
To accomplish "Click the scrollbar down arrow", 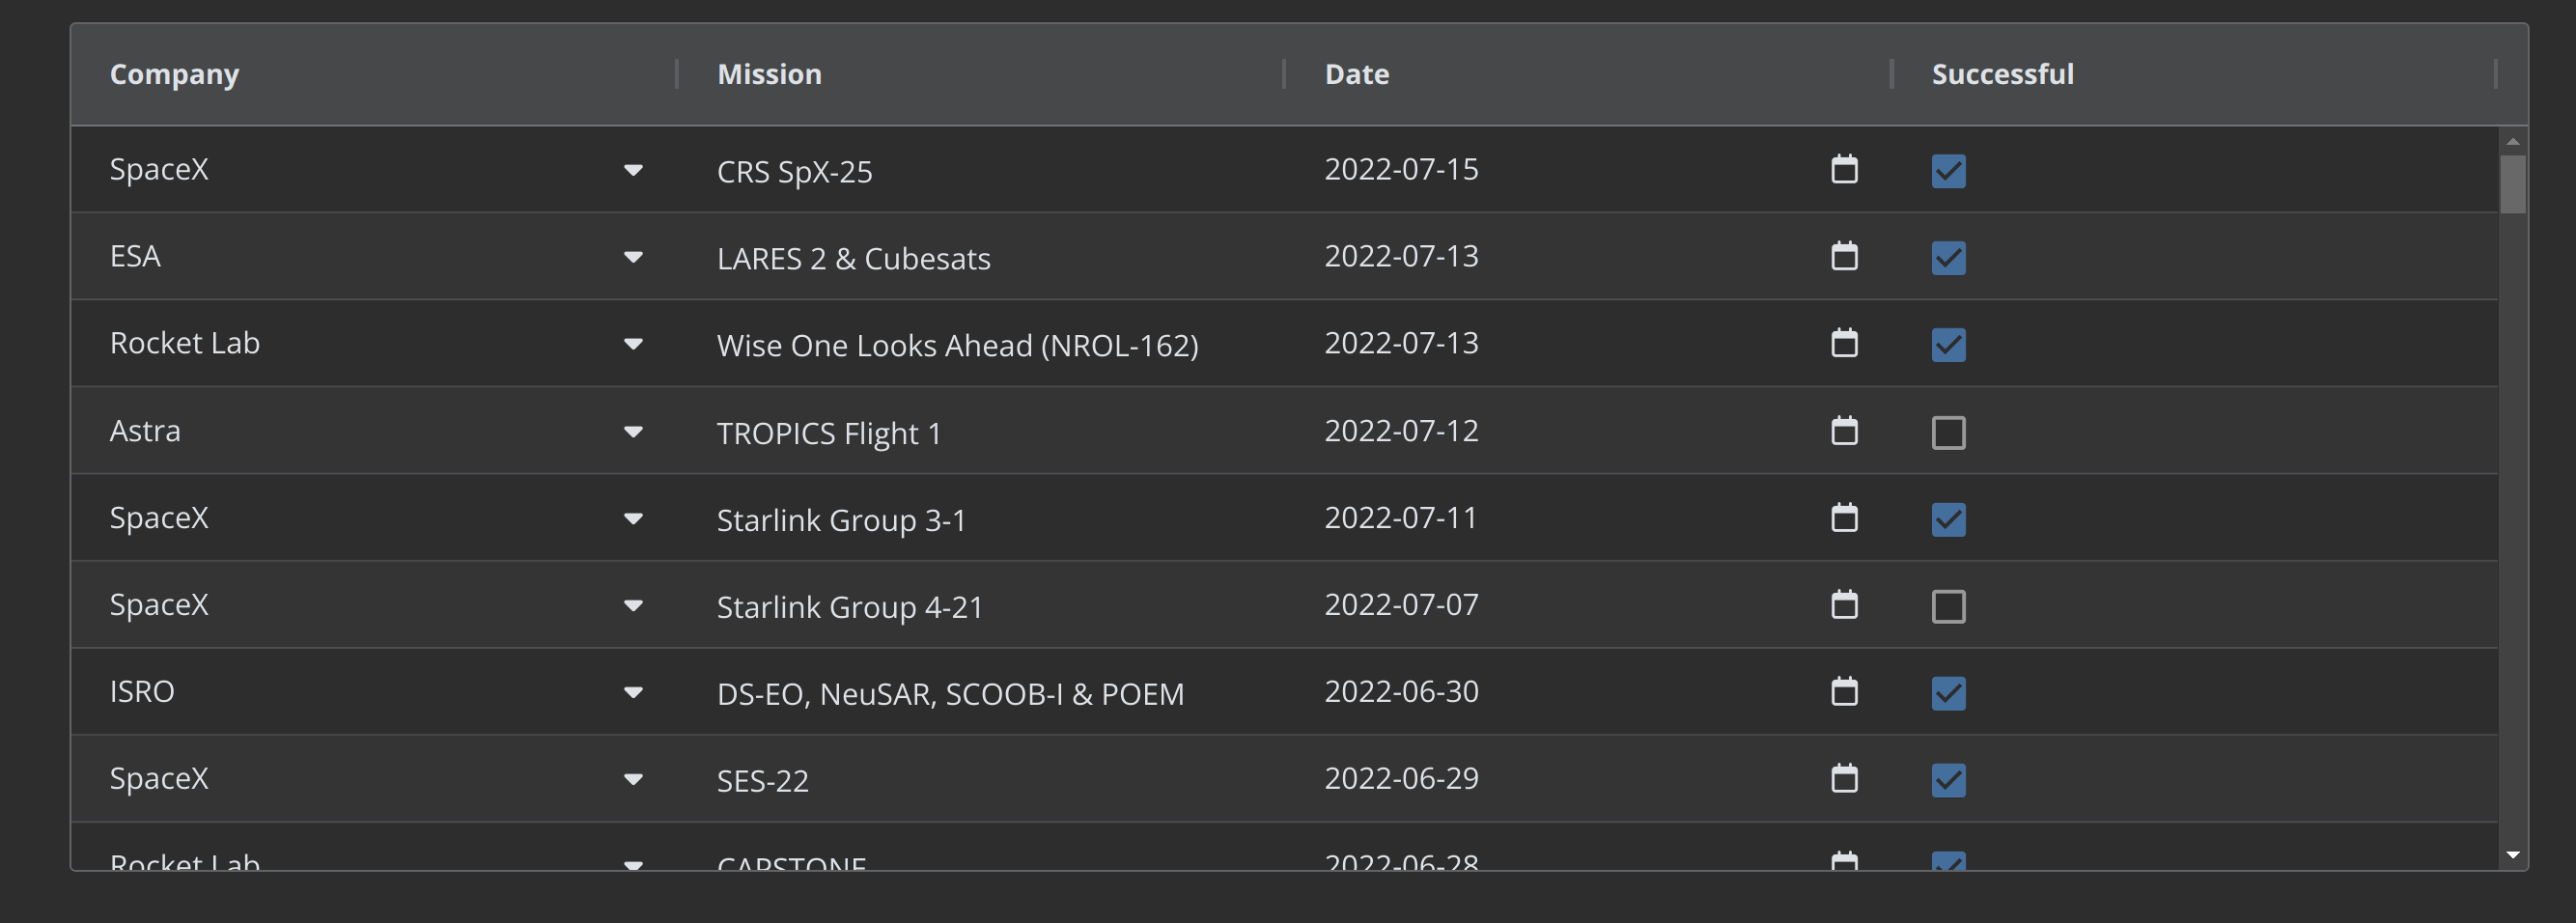I will pos(2512,856).
